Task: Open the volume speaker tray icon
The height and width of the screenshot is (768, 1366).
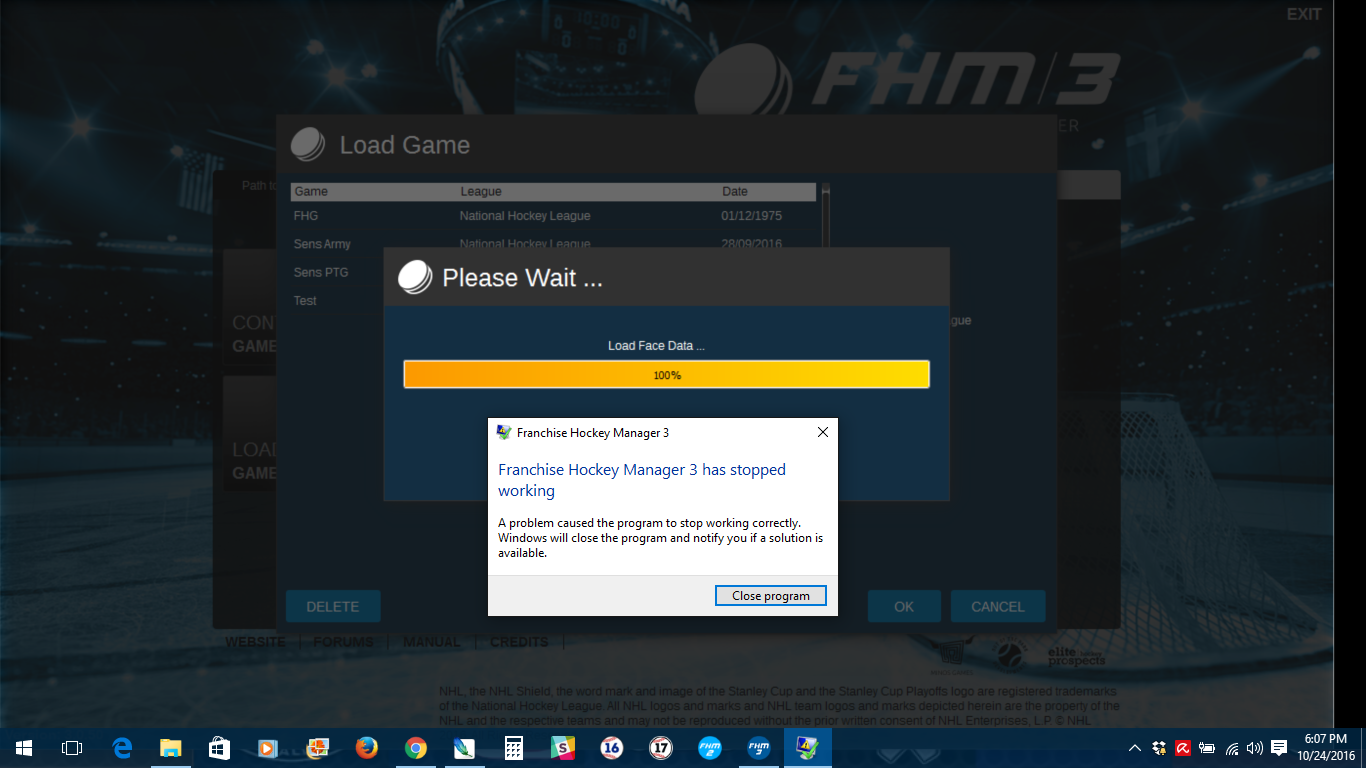Action: click(x=1255, y=748)
